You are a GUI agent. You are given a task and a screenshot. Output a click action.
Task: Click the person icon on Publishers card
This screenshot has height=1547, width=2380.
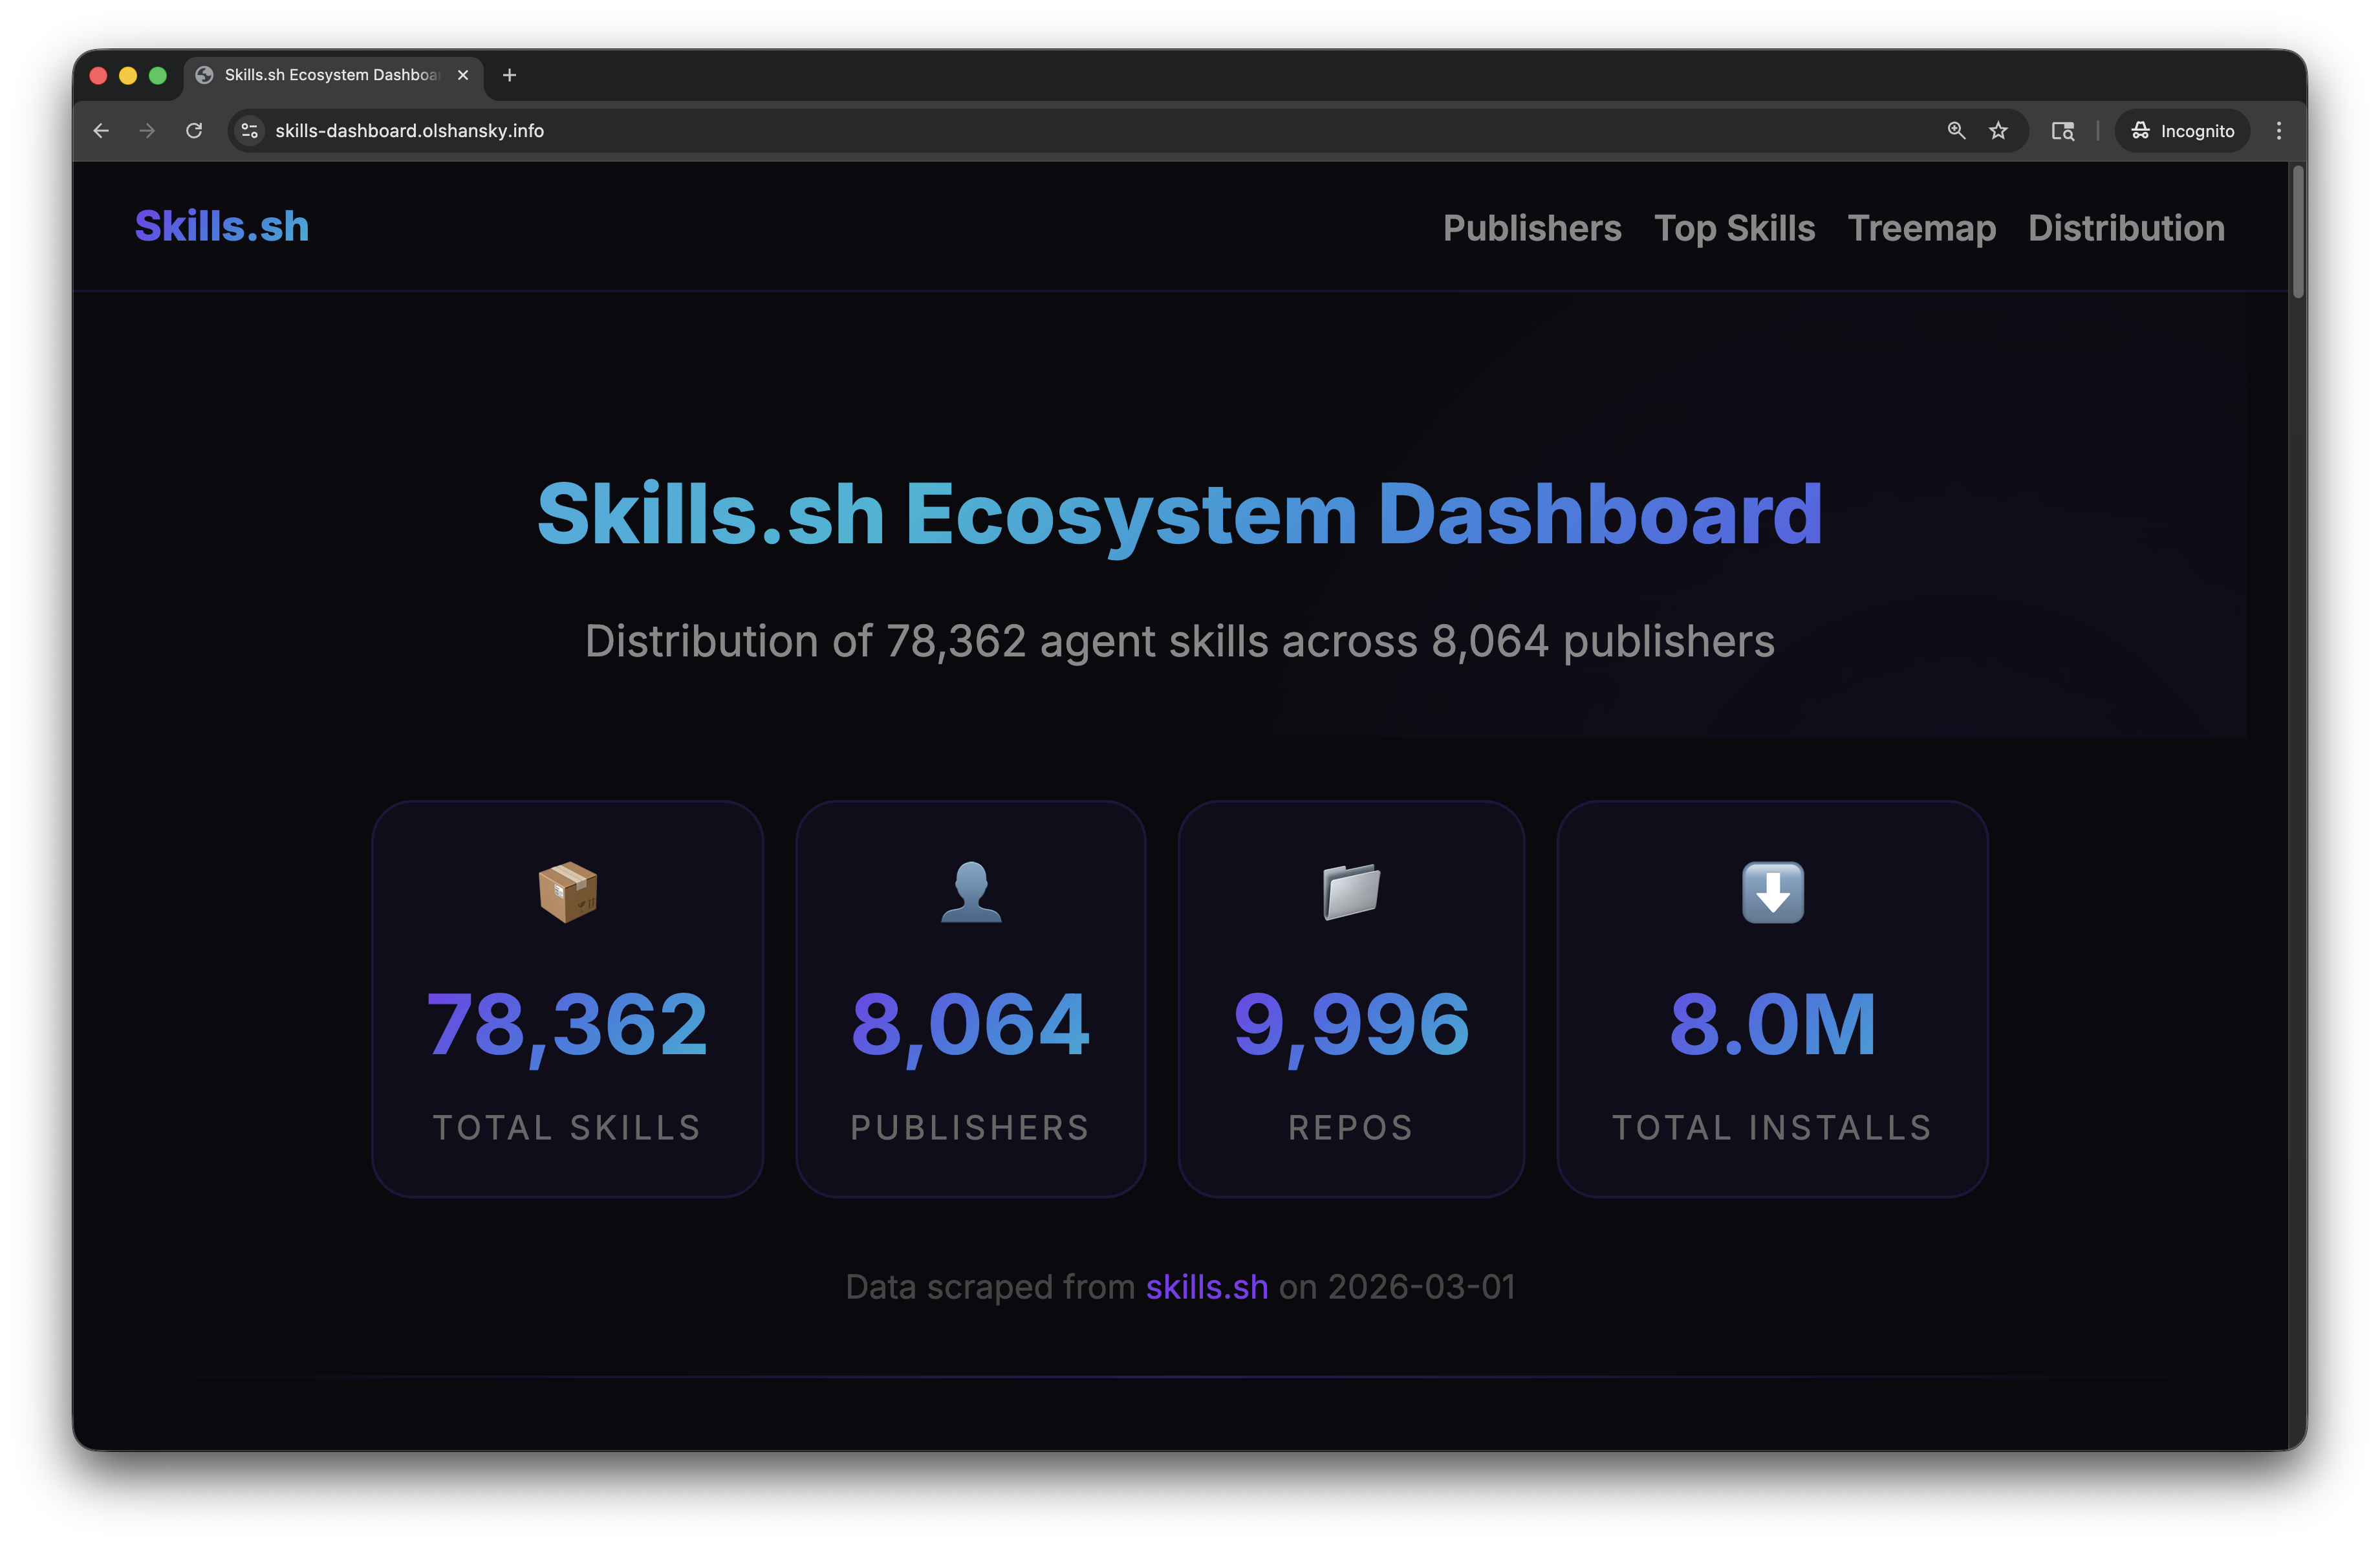[x=970, y=893]
